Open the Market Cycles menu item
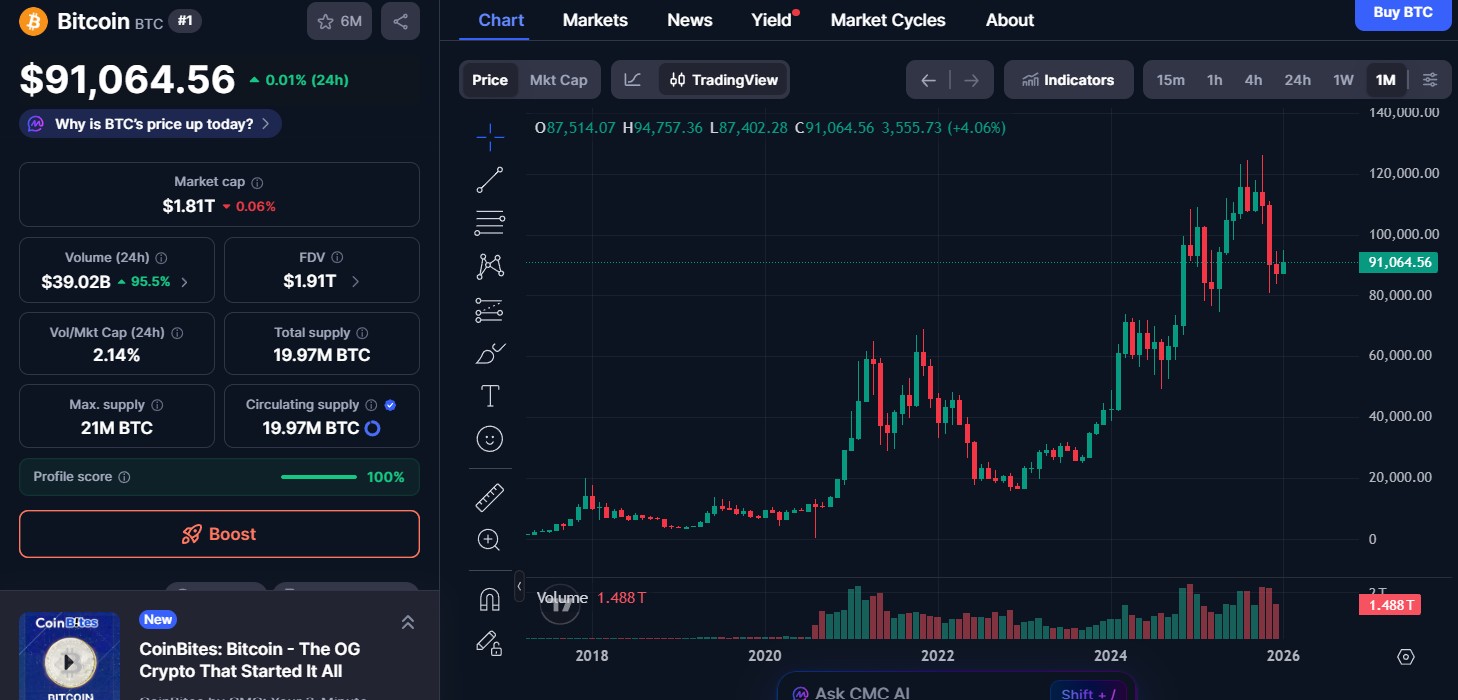The width and height of the screenshot is (1458, 700). pyautogui.click(x=887, y=19)
